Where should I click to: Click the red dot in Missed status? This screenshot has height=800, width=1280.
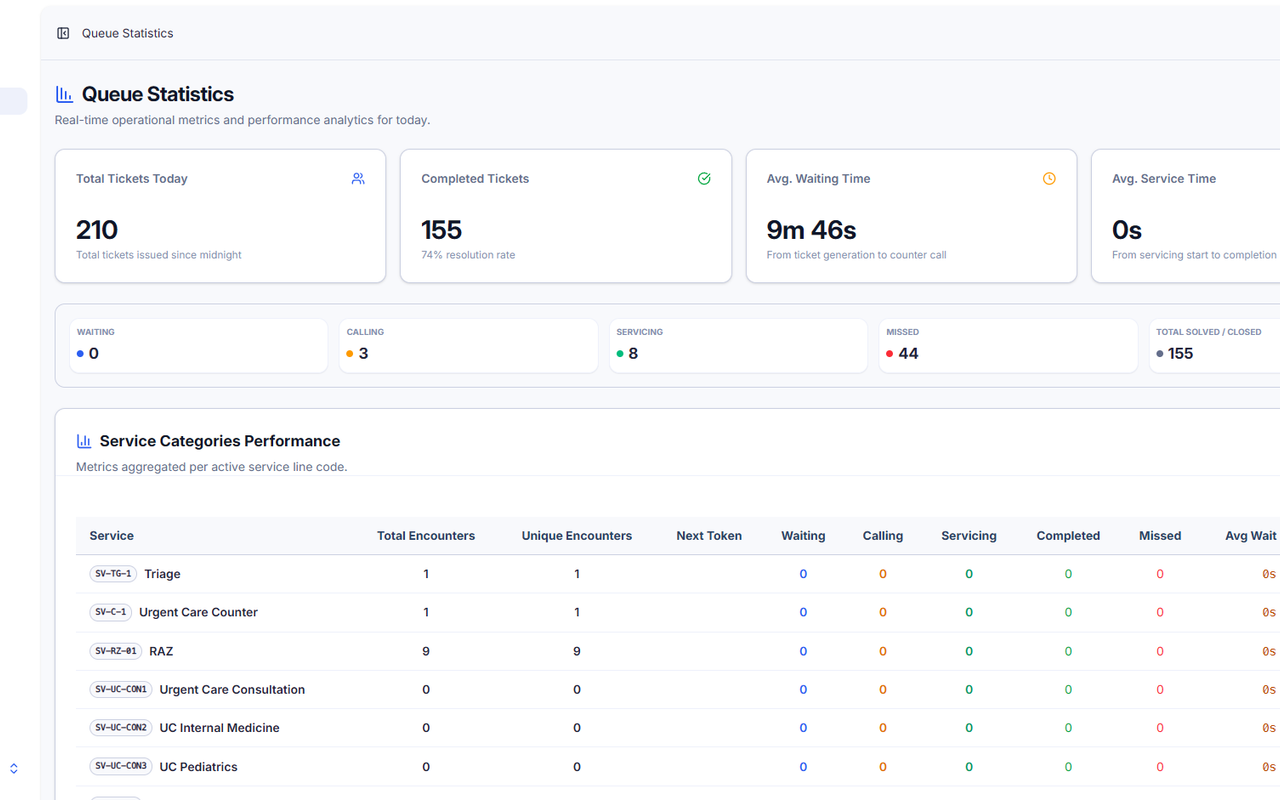pos(890,354)
